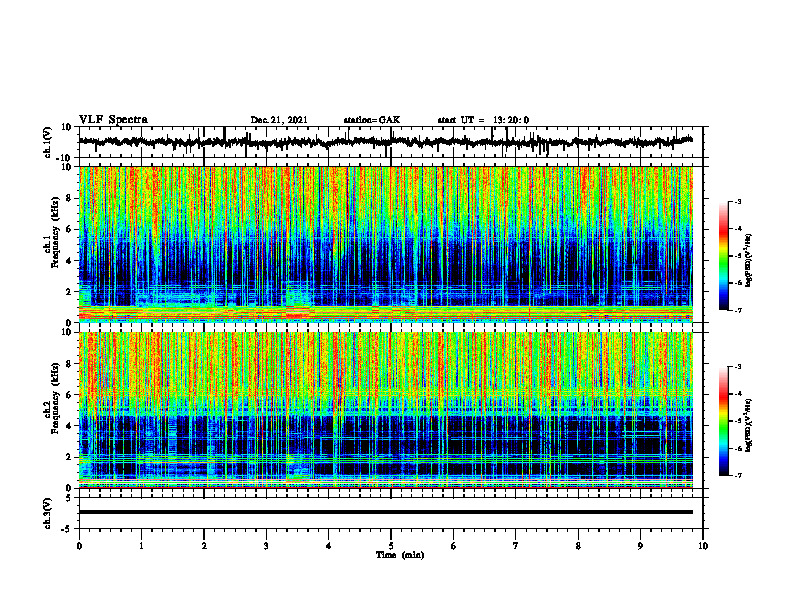Click the time axis tick label "6"
The height and width of the screenshot is (612, 792).
pos(454,546)
